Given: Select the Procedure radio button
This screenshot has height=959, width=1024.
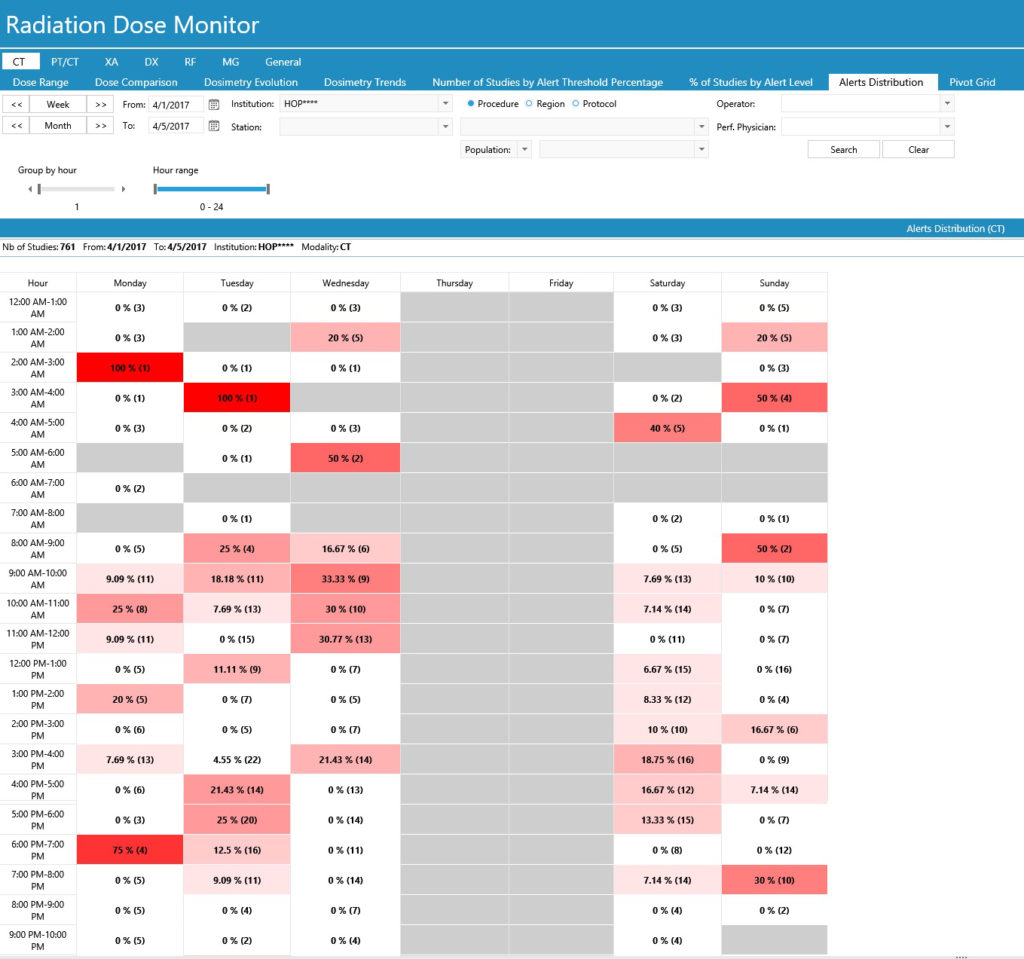Looking at the screenshot, I should [x=472, y=104].
